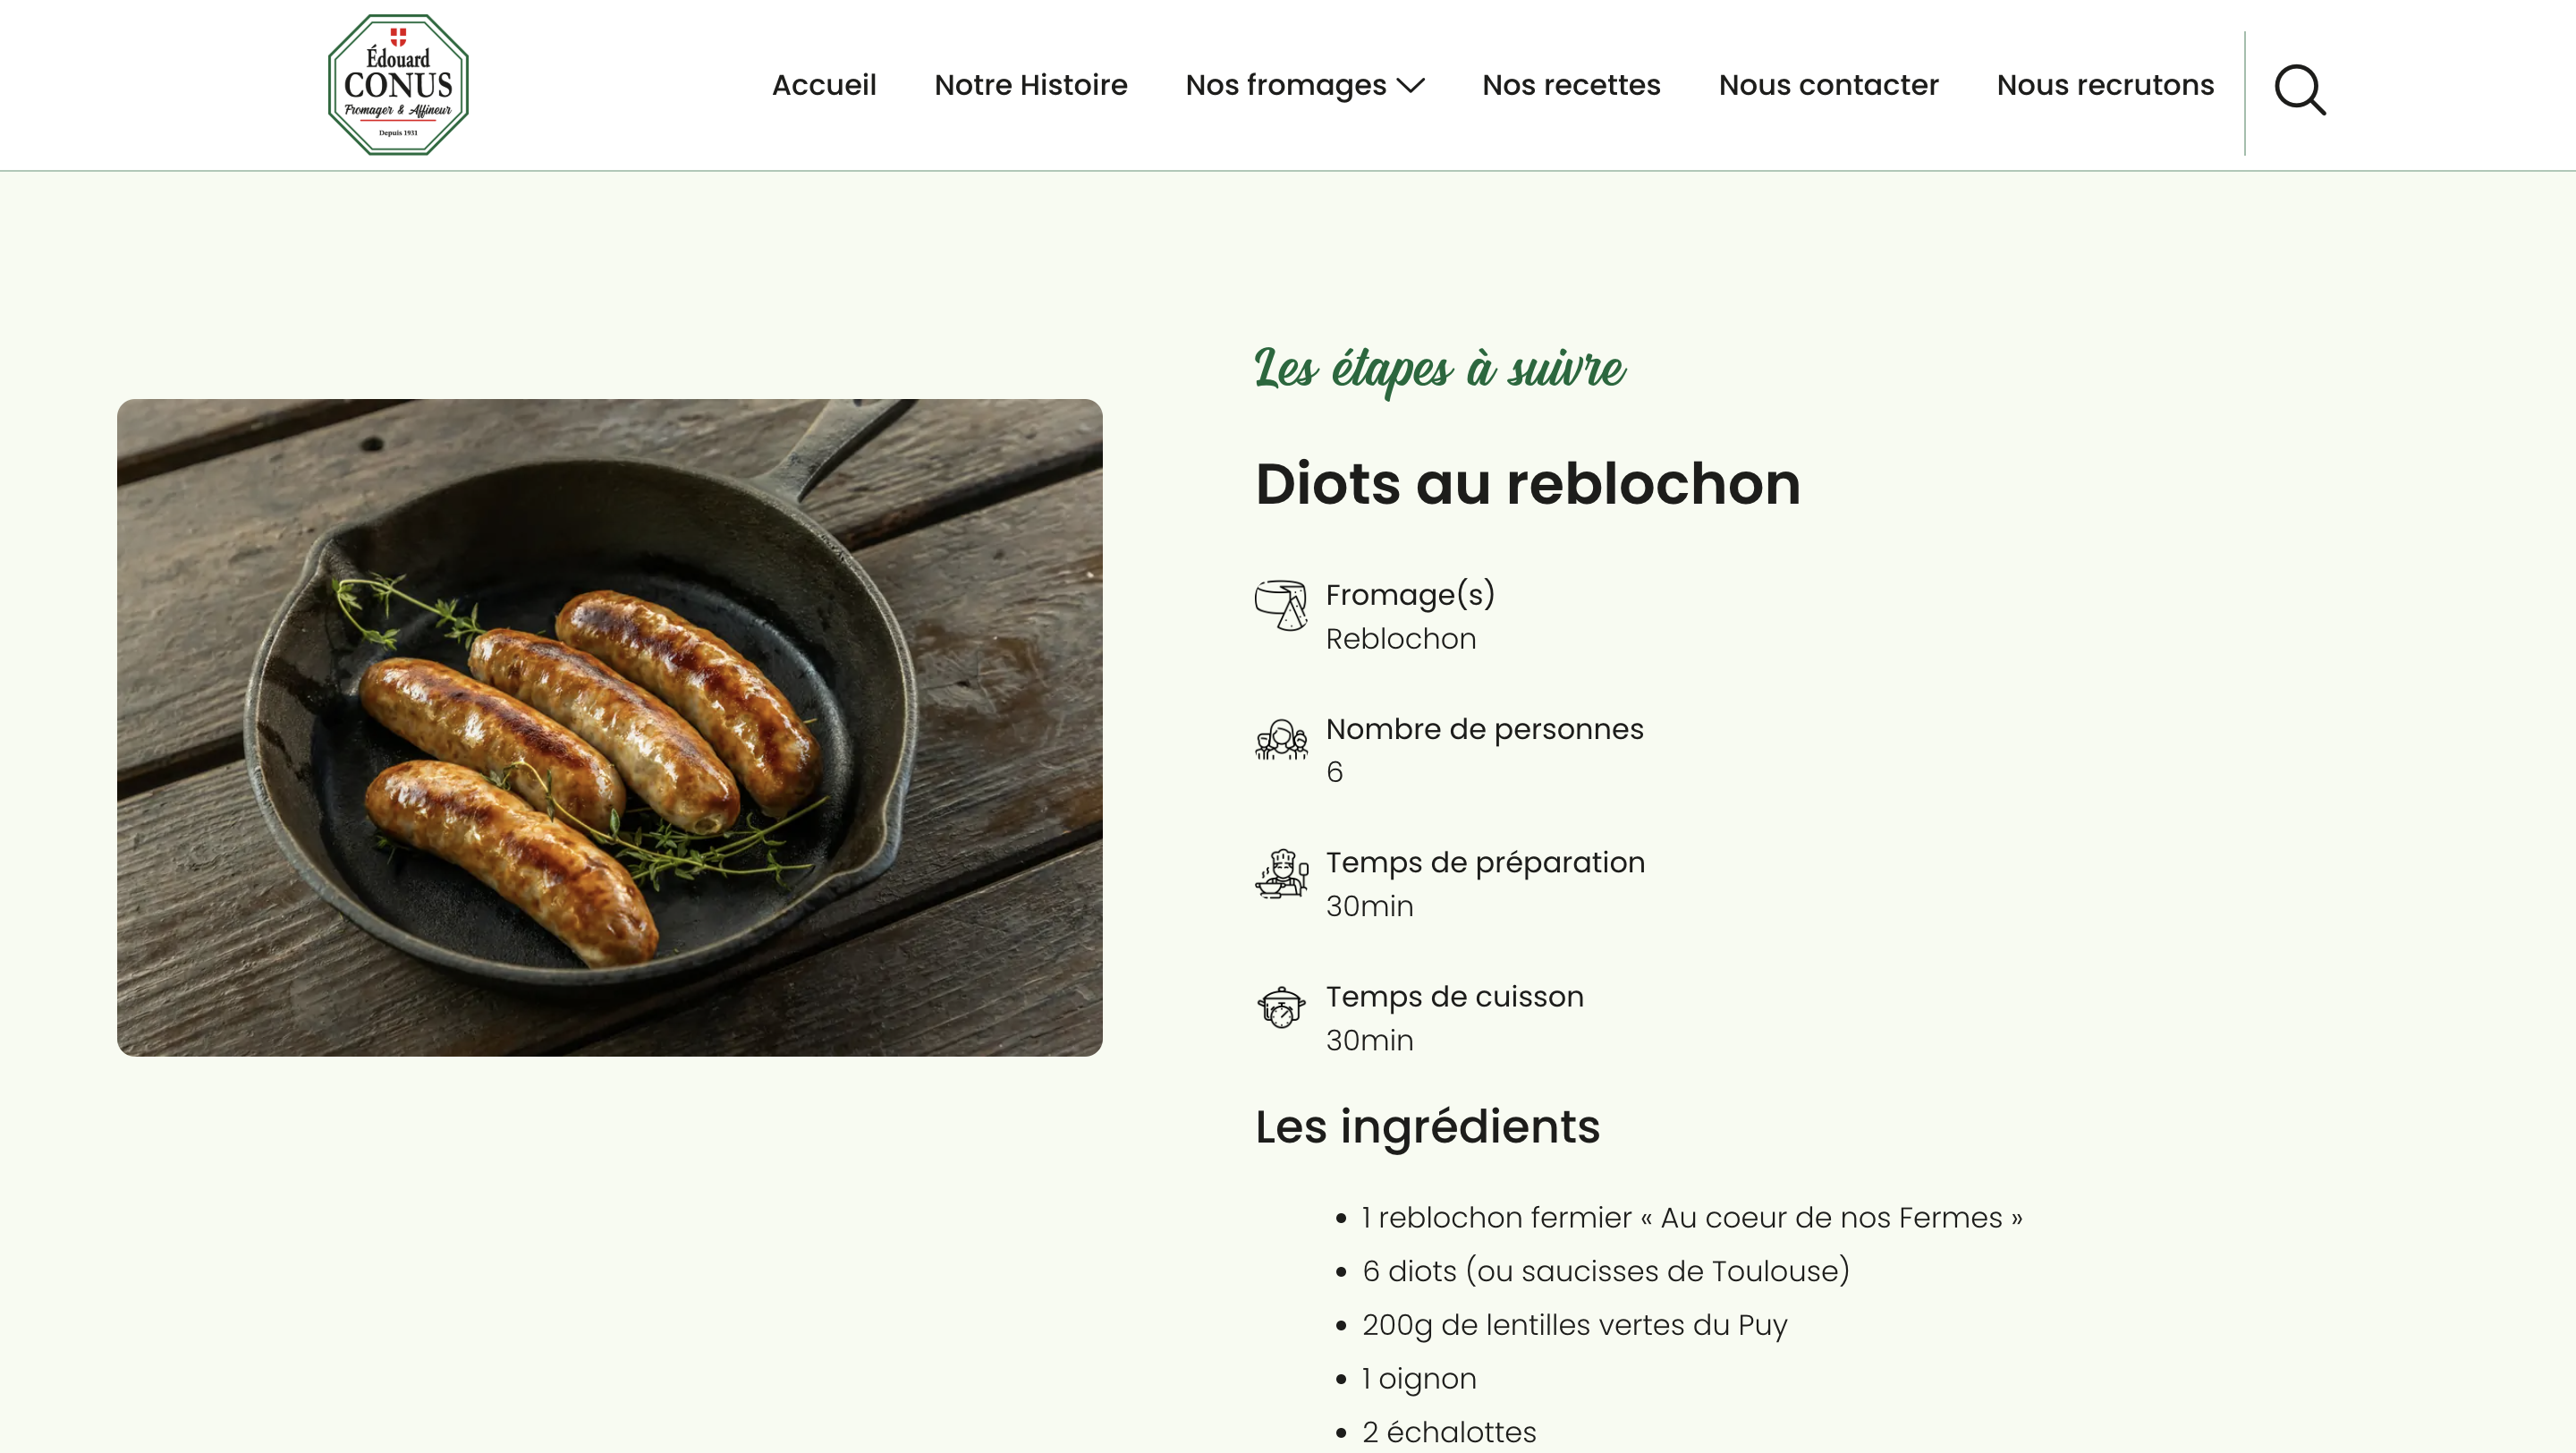Click the cooking pot icon beside Temps de cuisson
Screen dimensions: 2576x1453
point(1281,1007)
